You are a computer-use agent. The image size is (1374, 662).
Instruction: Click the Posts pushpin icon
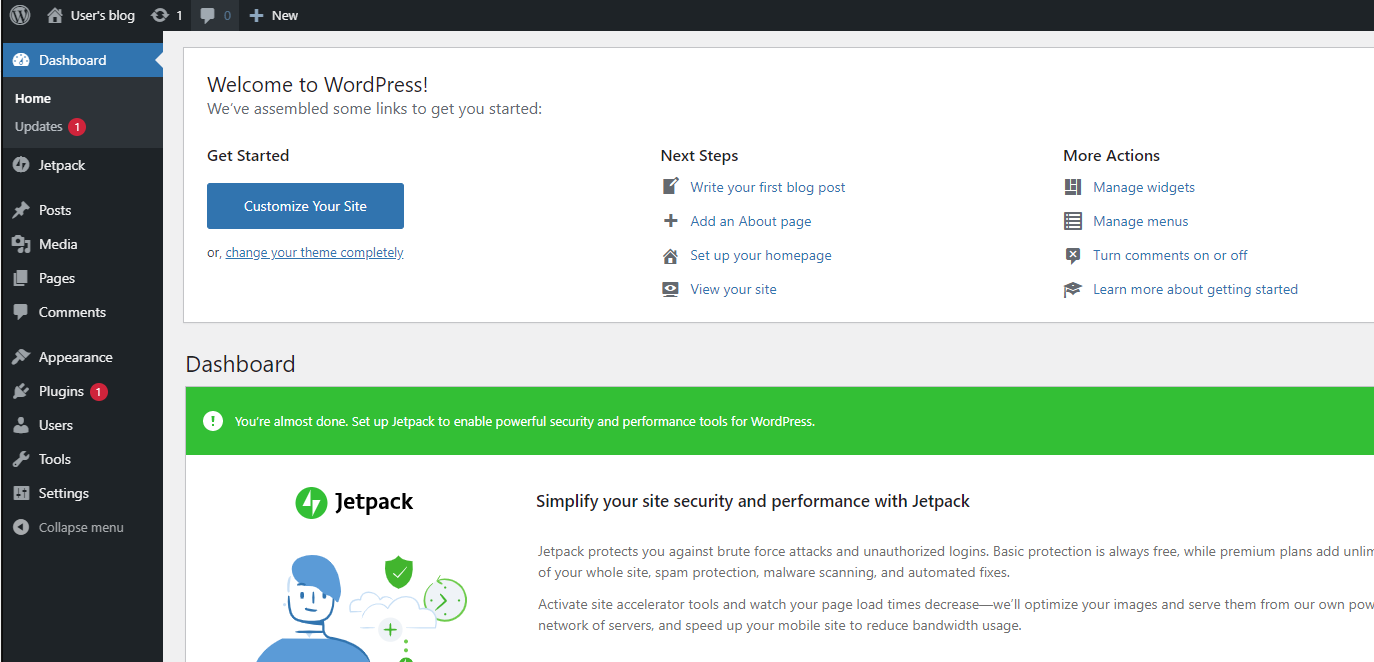(x=21, y=210)
